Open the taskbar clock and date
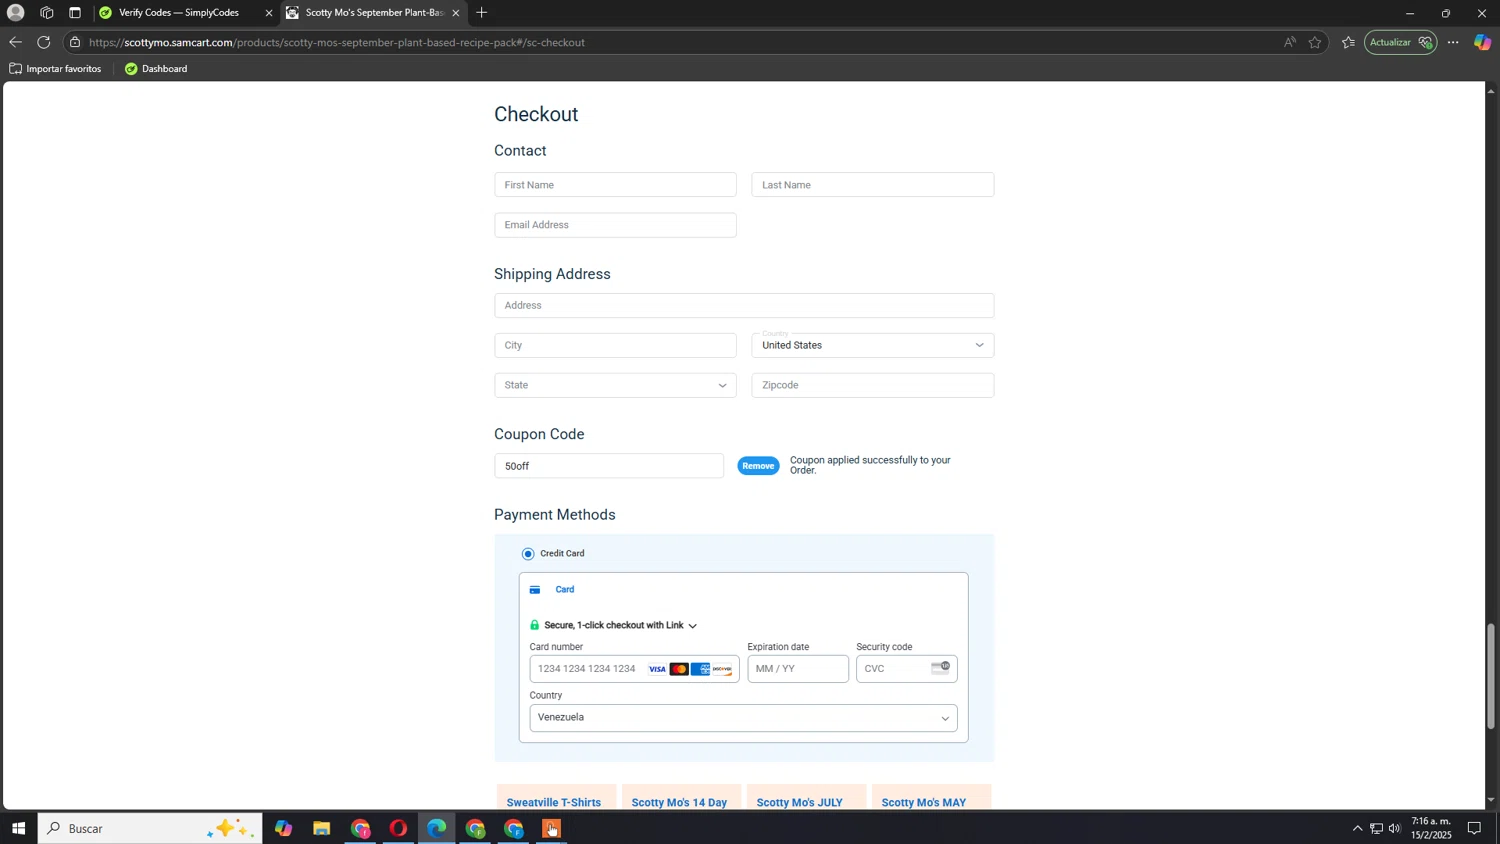 (1431, 828)
